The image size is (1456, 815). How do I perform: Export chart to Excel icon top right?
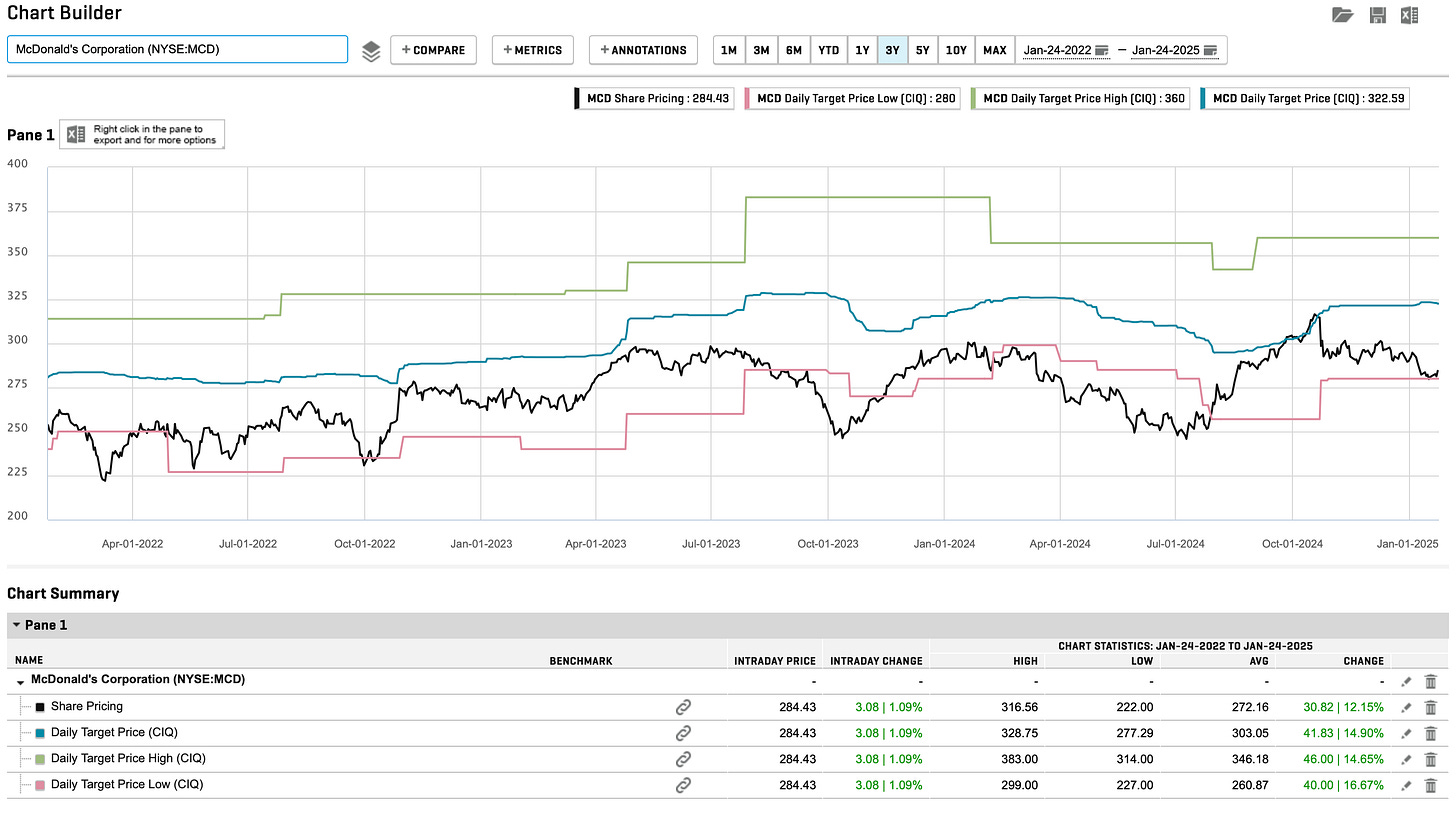(1409, 15)
